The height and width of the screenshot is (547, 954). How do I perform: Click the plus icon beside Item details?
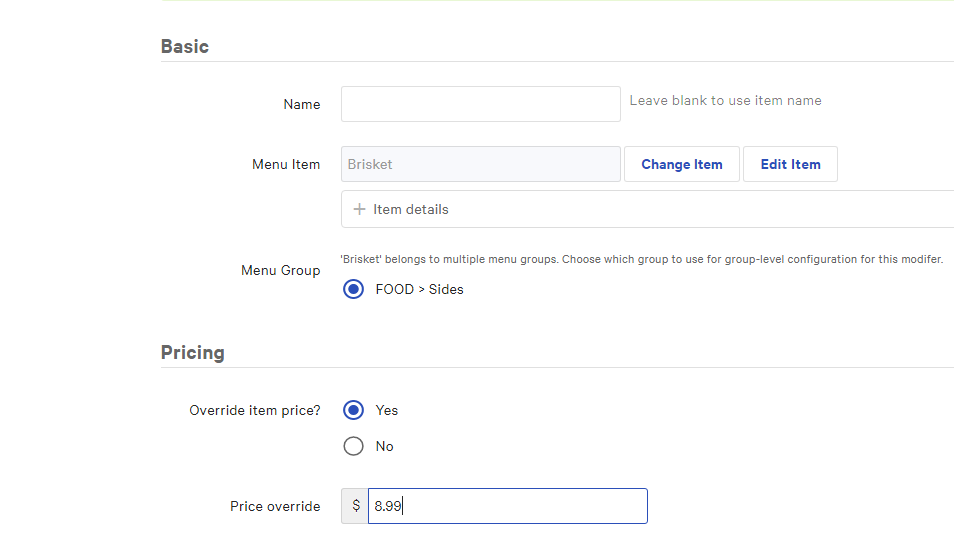[x=359, y=209]
